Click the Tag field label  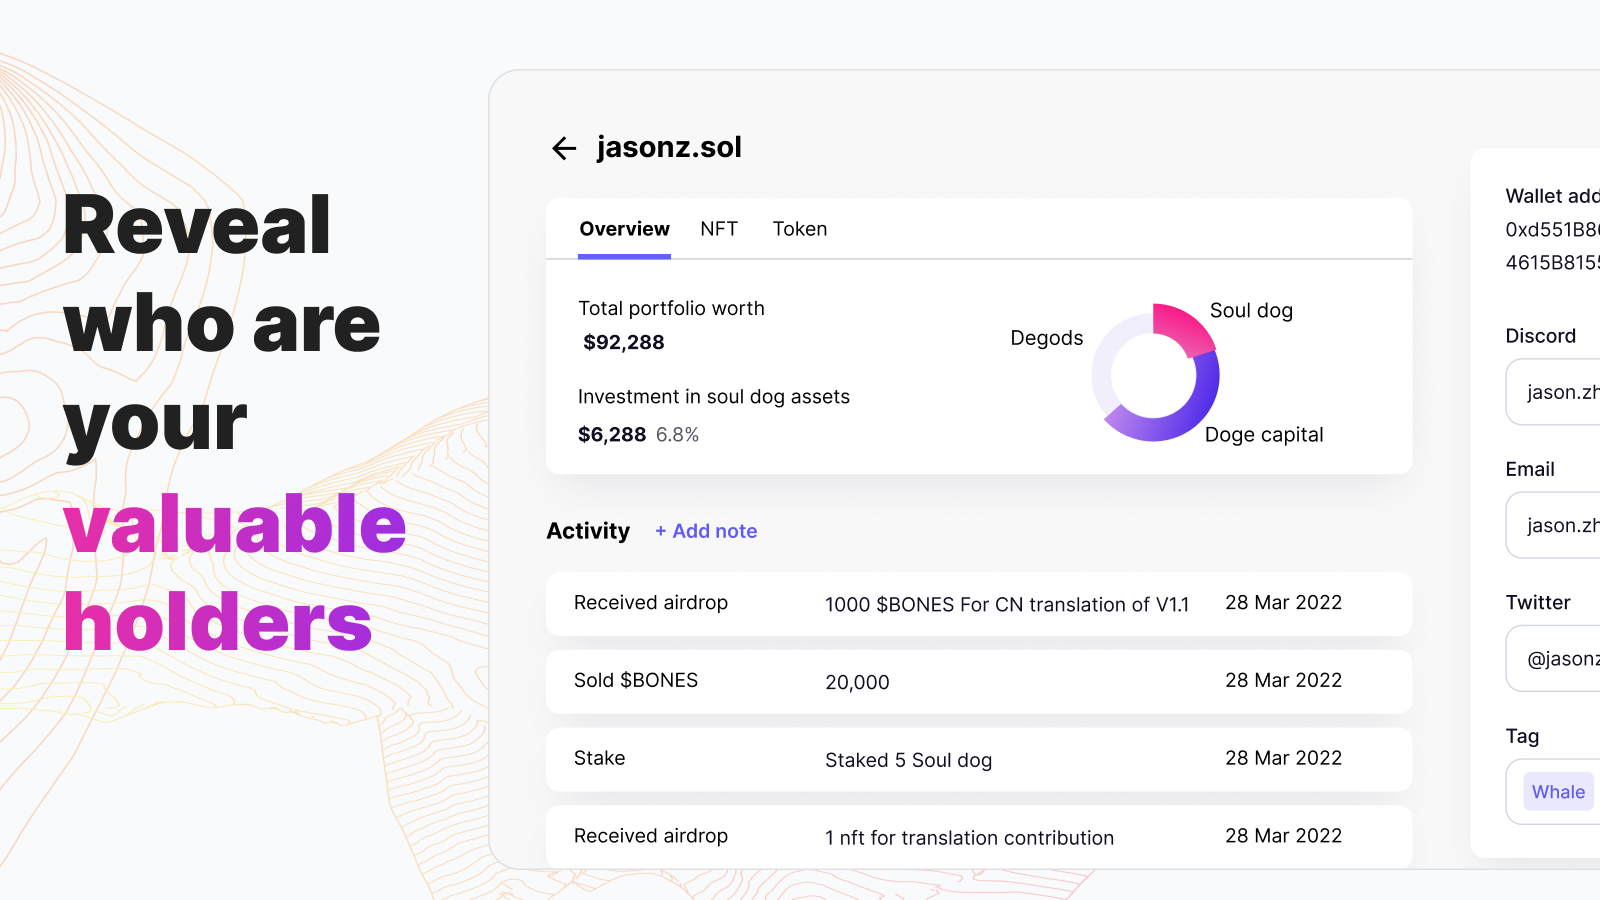[x=1523, y=736]
